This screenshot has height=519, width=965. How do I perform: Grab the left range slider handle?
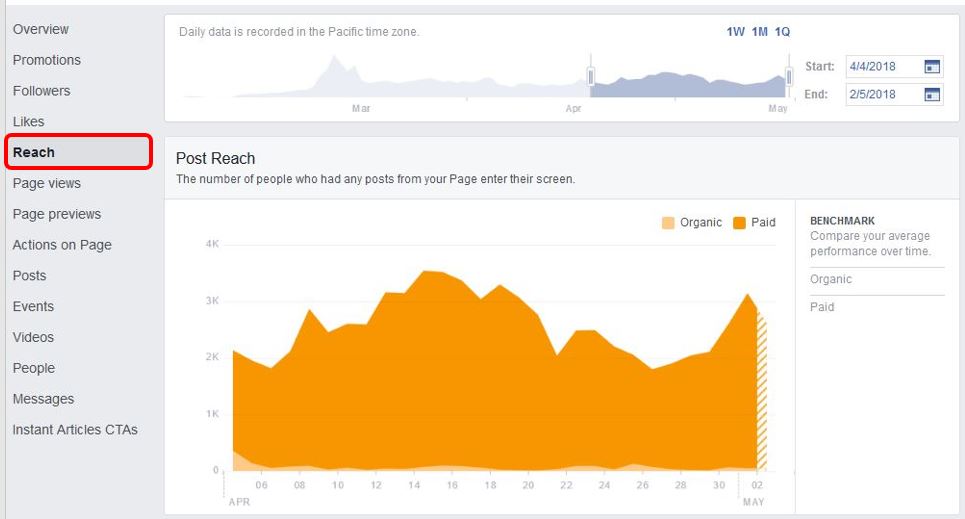pyautogui.click(x=591, y=76)
